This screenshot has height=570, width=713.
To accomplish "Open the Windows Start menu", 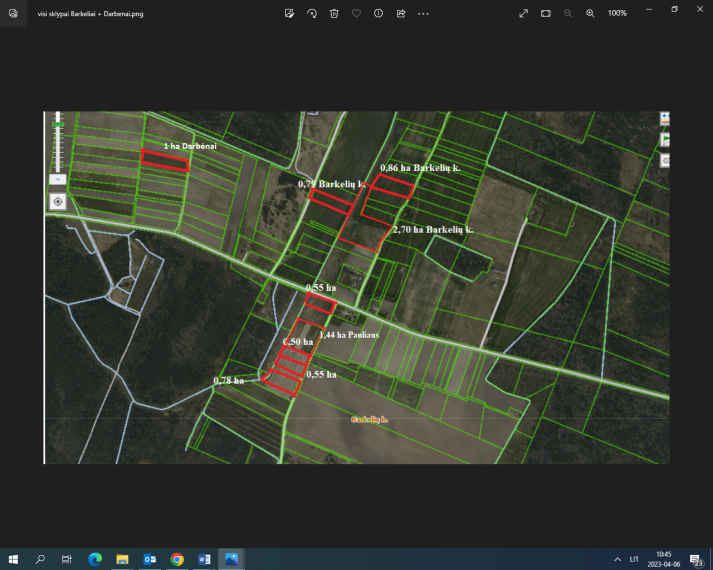I will click(13, 559).
